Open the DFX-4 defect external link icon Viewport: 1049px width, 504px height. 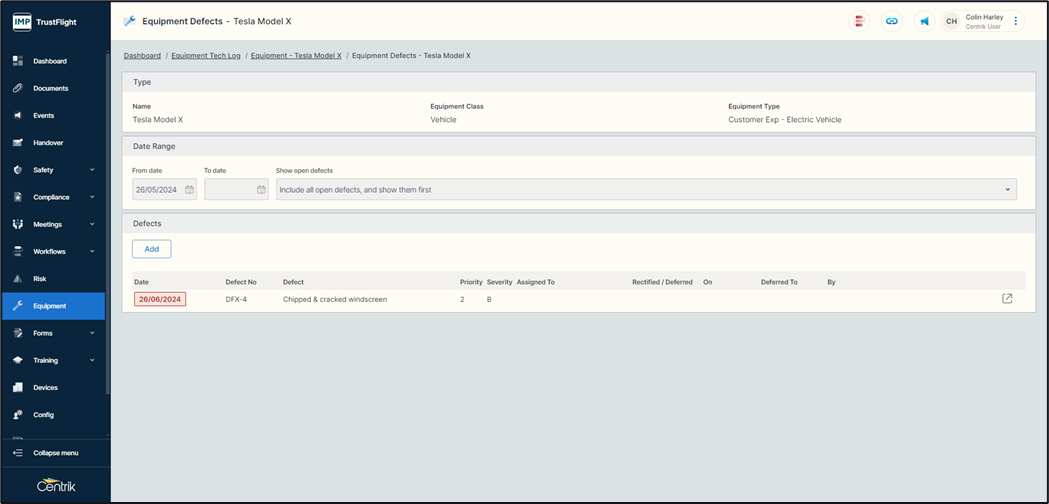tap(1007, 299)
